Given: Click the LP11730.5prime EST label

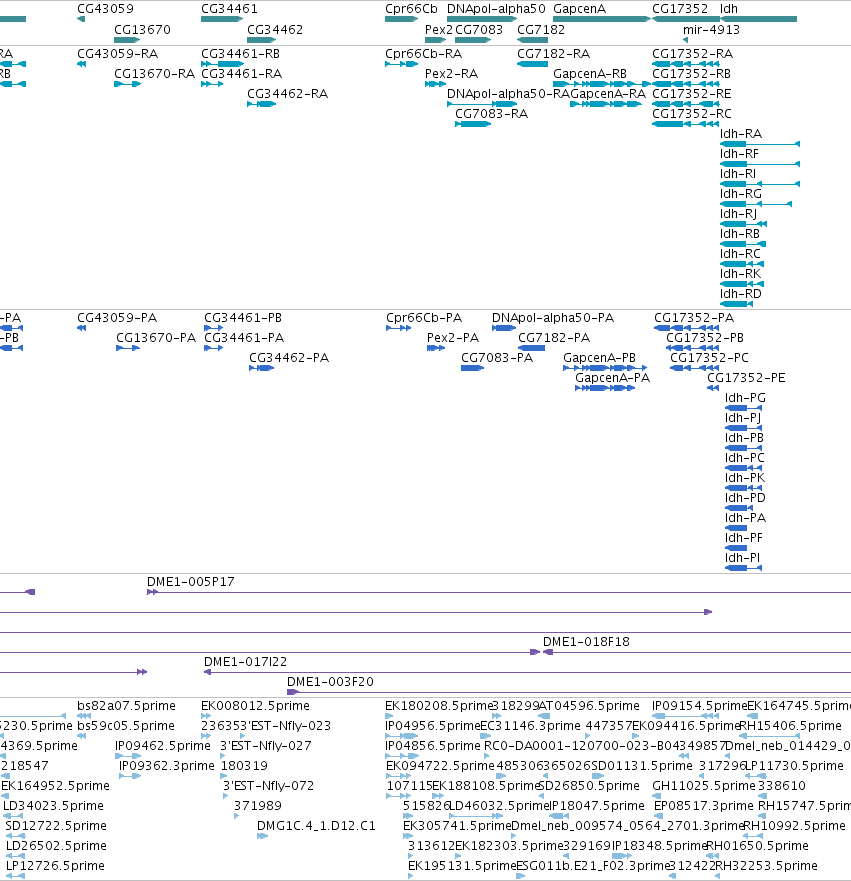Looking at the screenshot, I should coord(794,766).
